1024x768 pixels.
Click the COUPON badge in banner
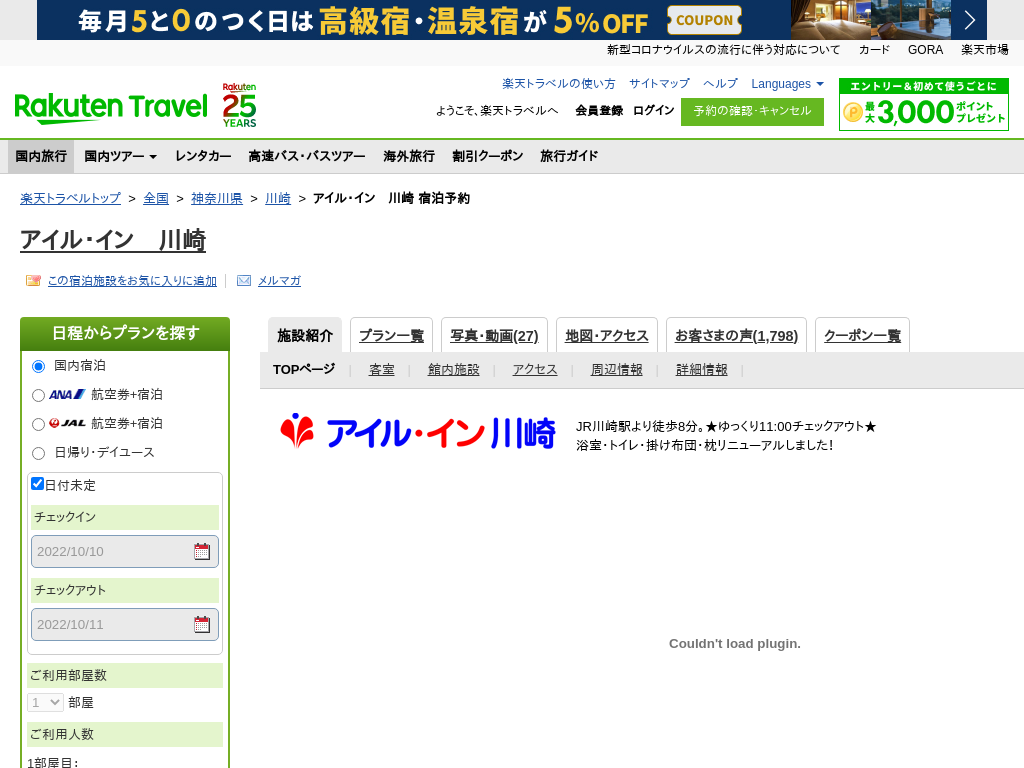point(704,20)
